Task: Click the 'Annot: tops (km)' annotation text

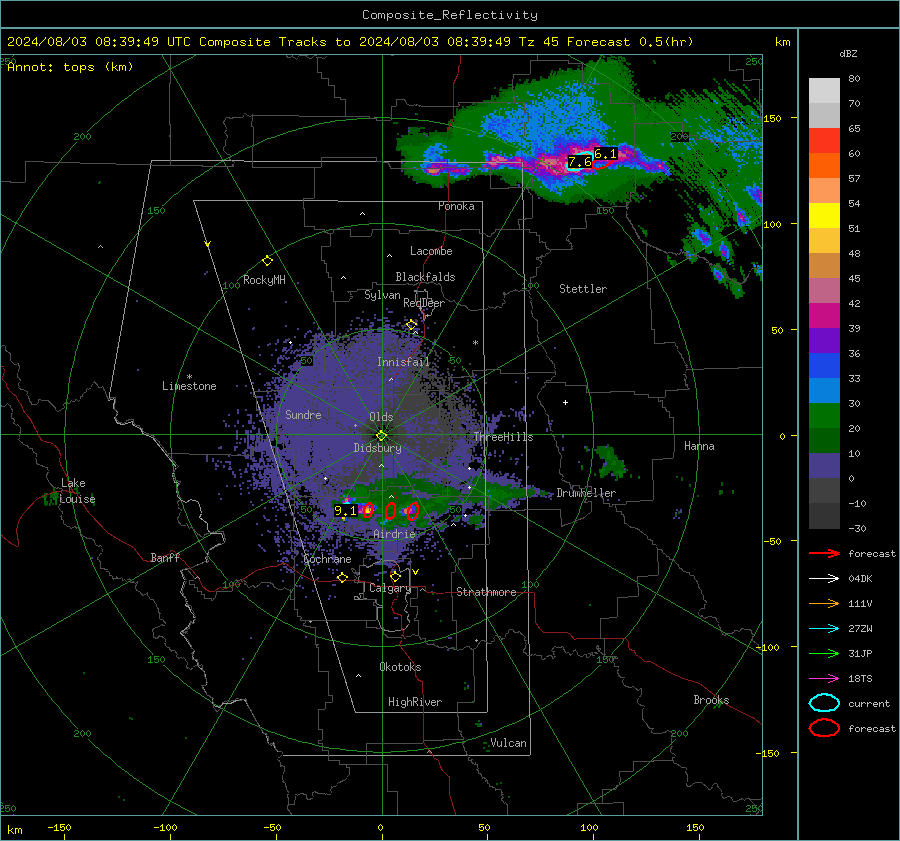Action: (70, 67)
